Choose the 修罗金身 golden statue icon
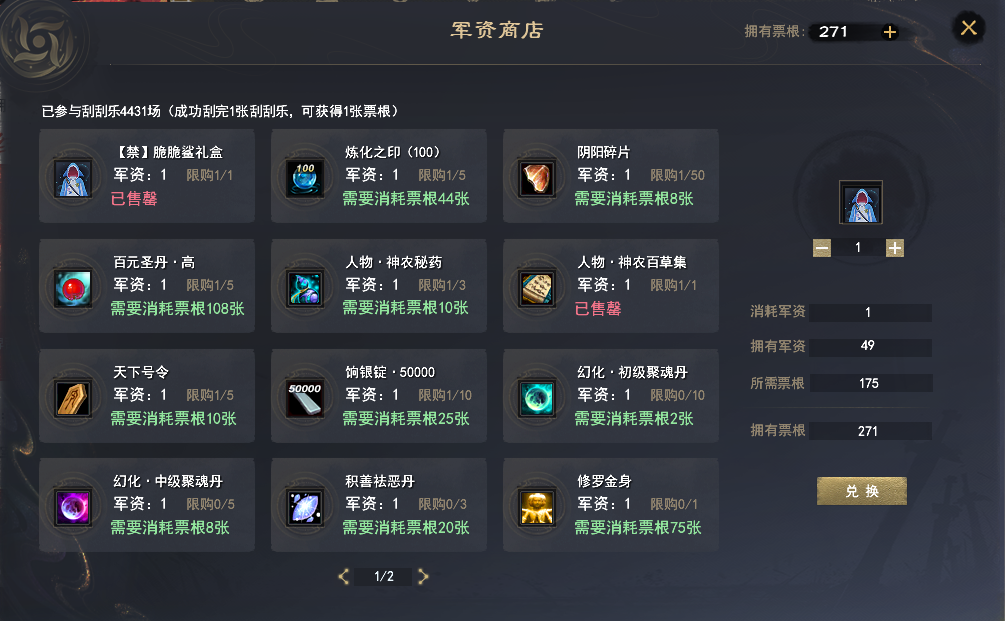 (536, 508)
